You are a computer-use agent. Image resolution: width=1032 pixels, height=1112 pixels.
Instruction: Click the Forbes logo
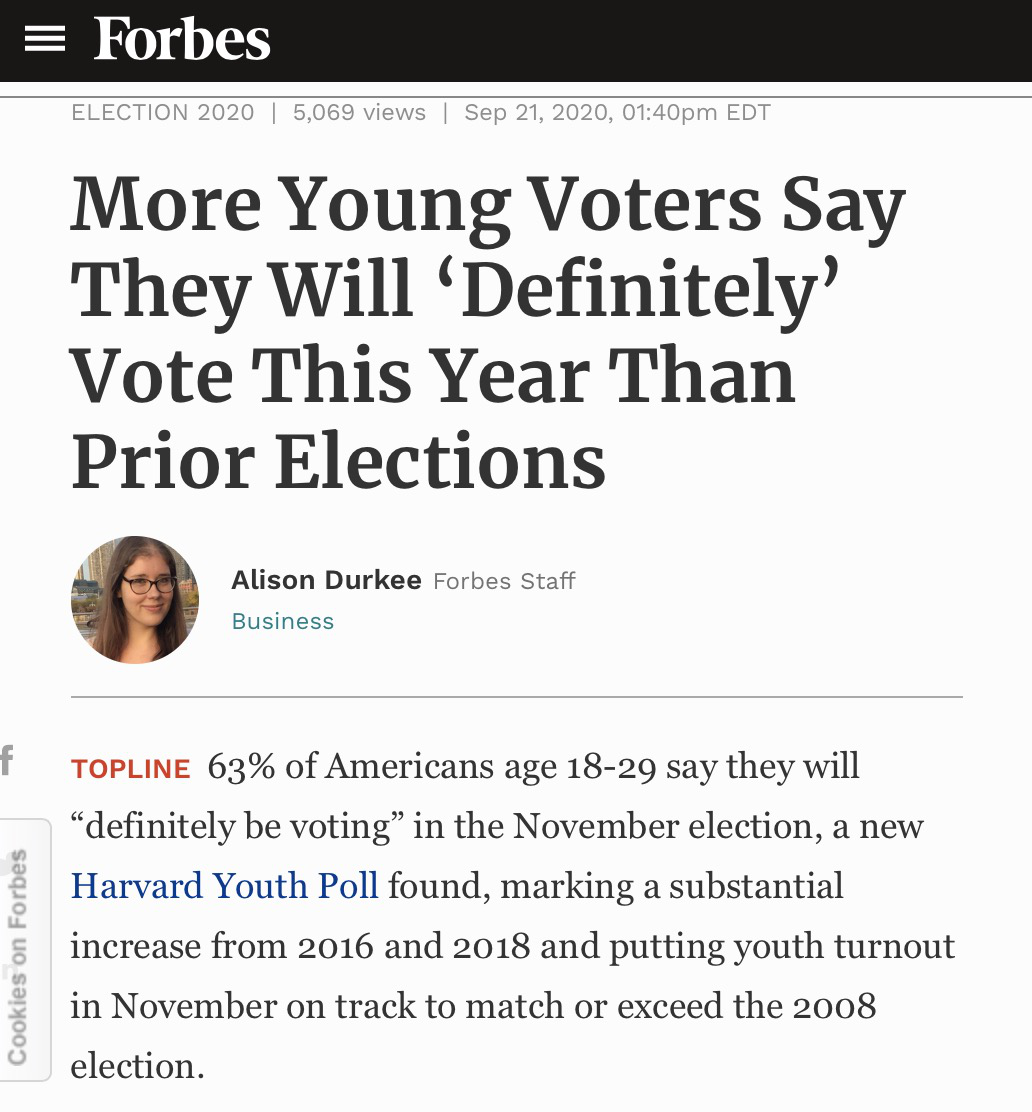pos(182,40)
